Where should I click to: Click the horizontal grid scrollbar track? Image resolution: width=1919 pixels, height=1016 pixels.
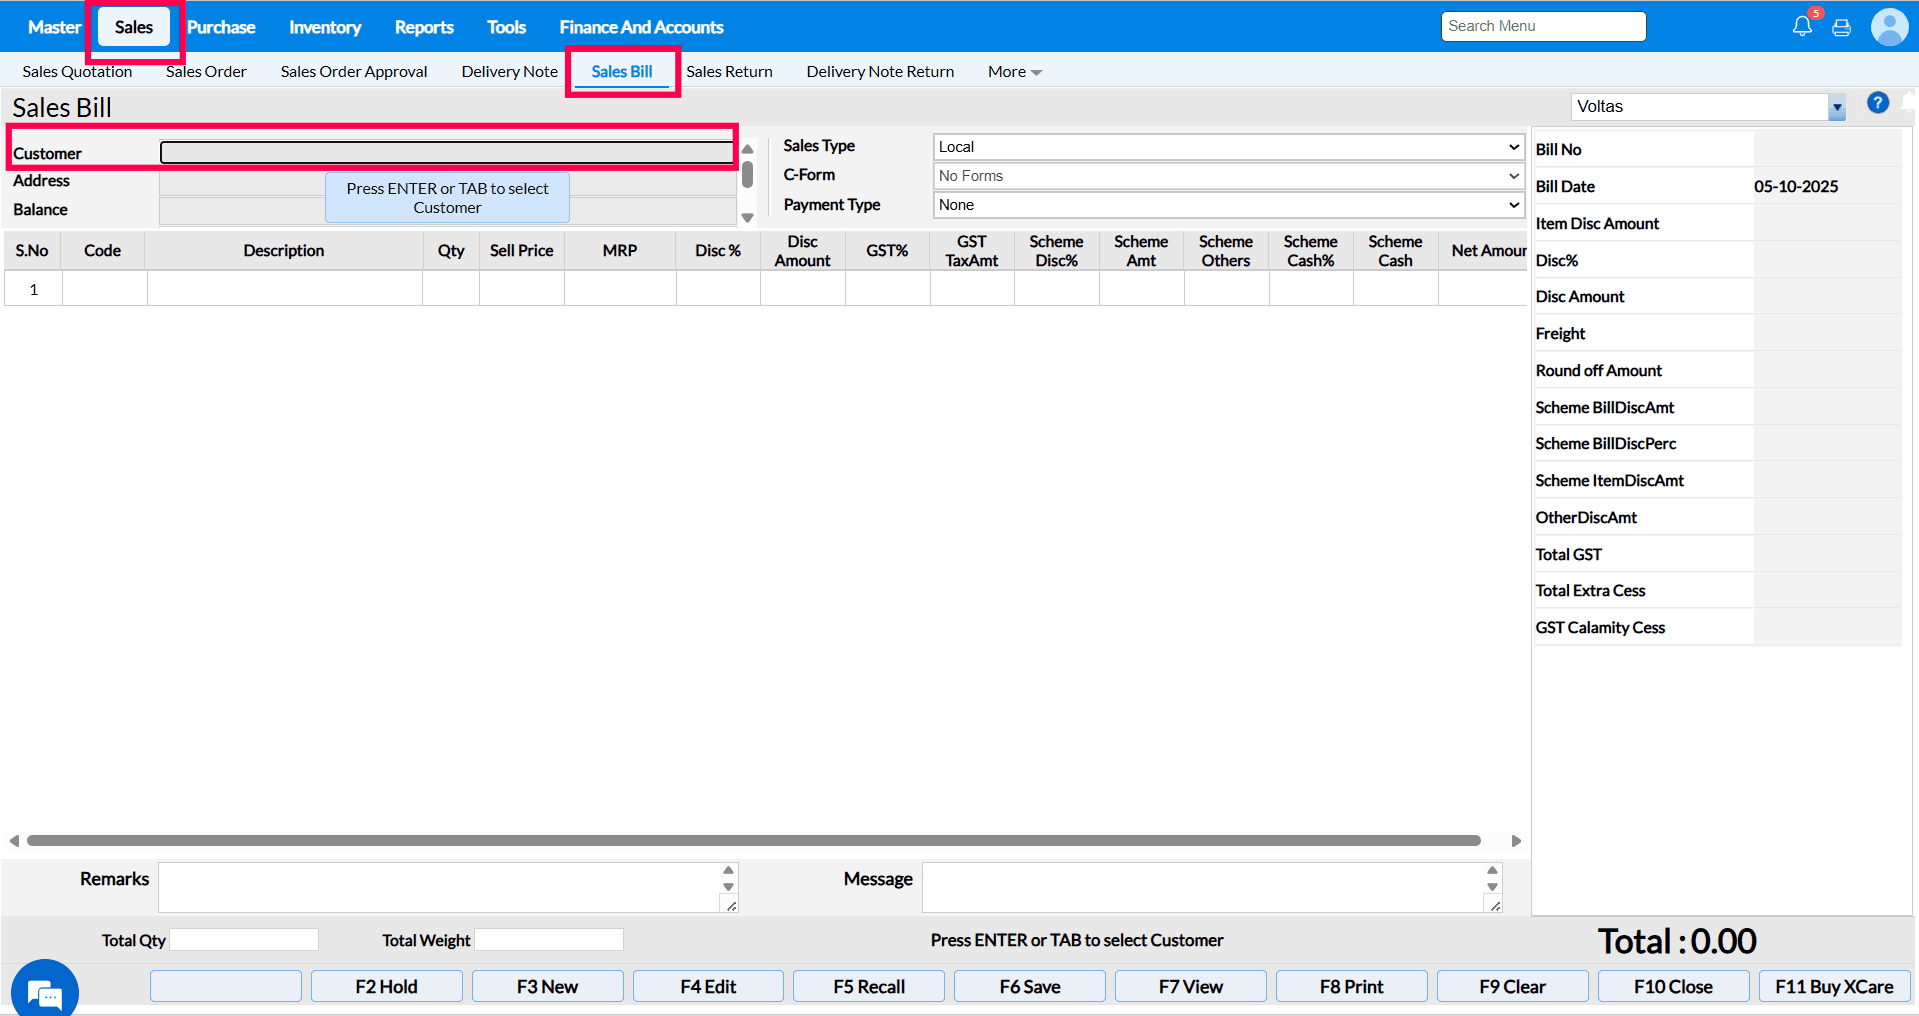[753, 841]
